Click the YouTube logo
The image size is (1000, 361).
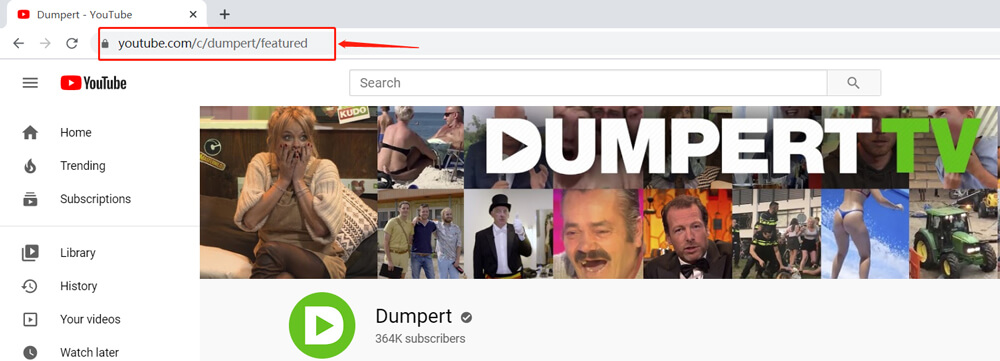pyautogui.click(x=94, y=83)
